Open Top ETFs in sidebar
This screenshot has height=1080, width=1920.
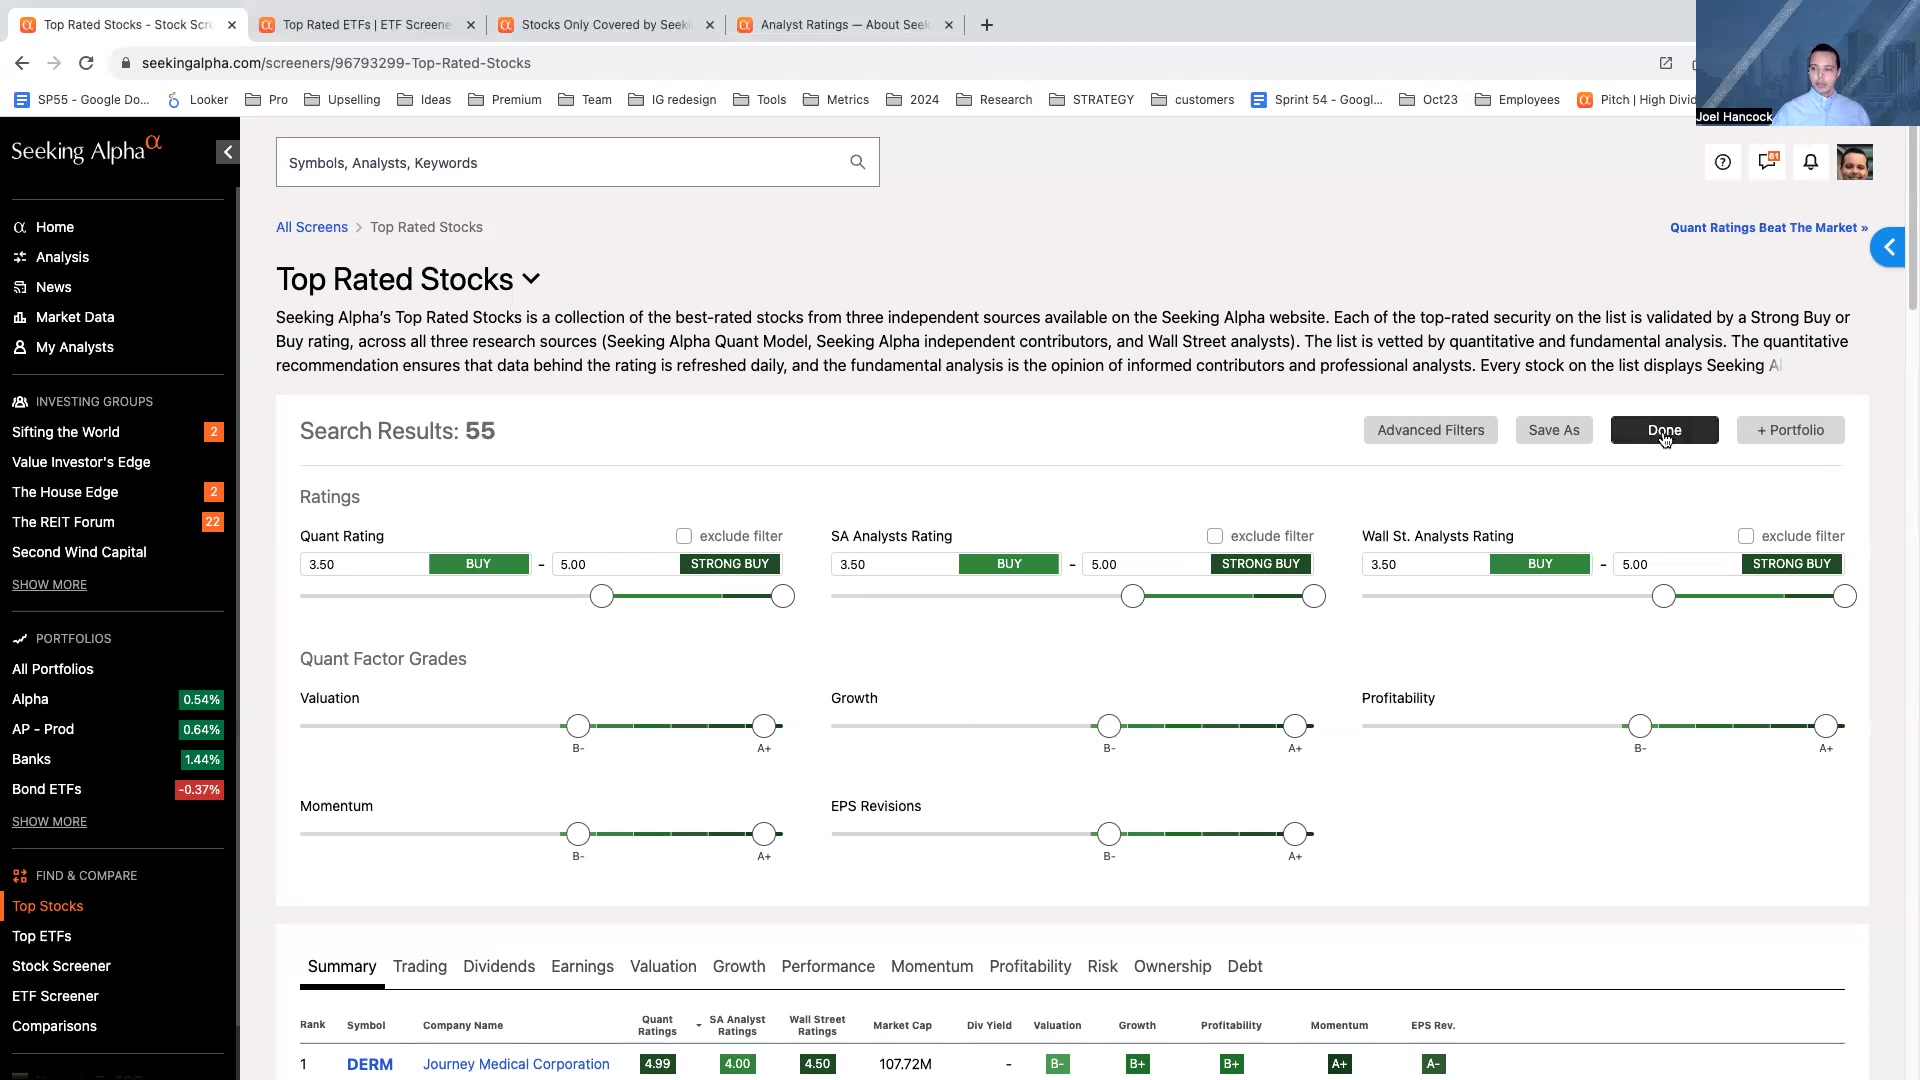pyautogui.click(x=41, y=936)
